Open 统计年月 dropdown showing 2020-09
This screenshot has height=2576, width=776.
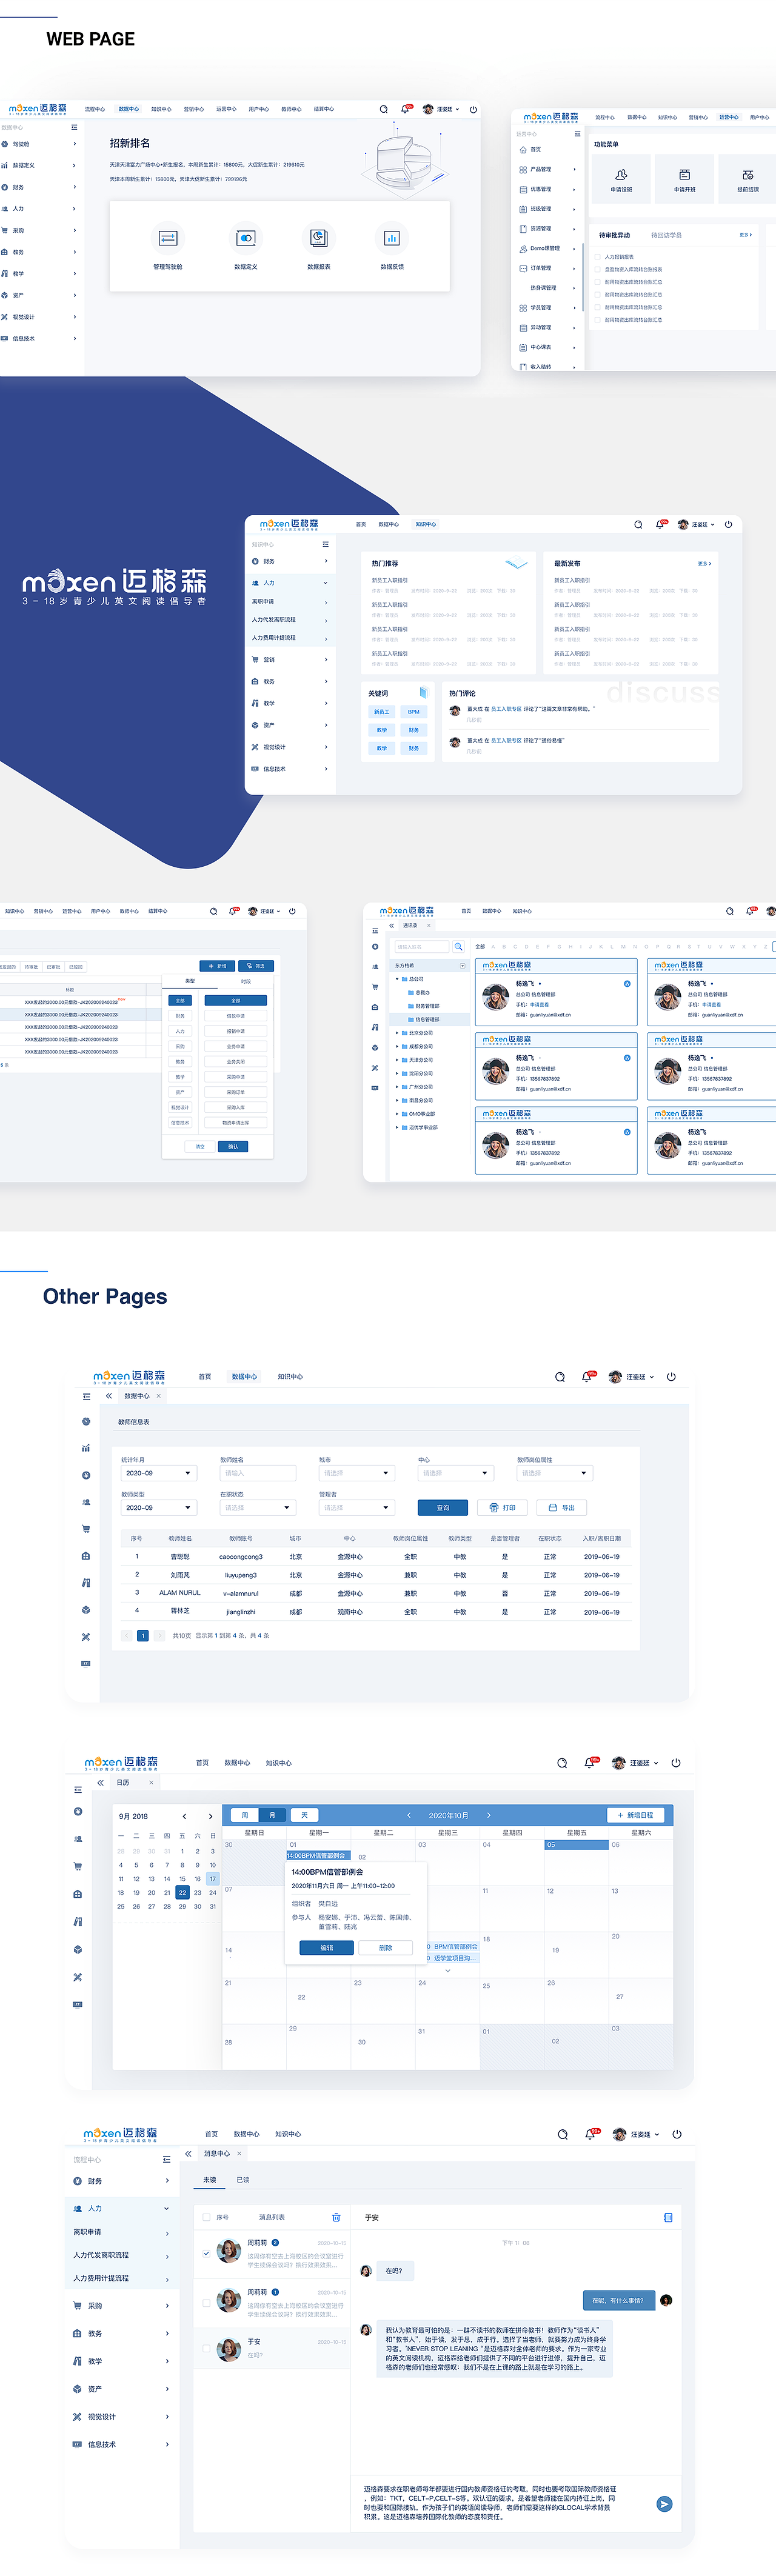158,1473
